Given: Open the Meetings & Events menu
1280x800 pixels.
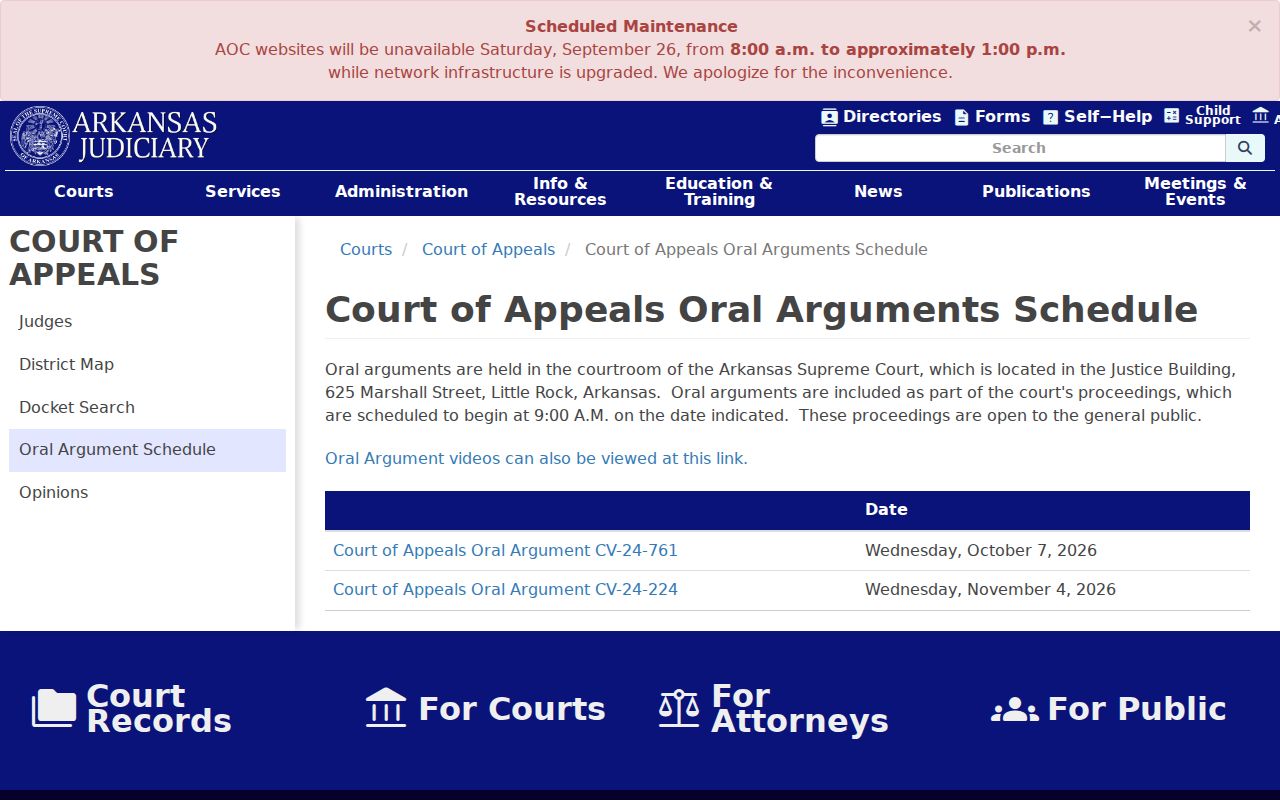Looking at the screenshot, I should [1195, 191].
